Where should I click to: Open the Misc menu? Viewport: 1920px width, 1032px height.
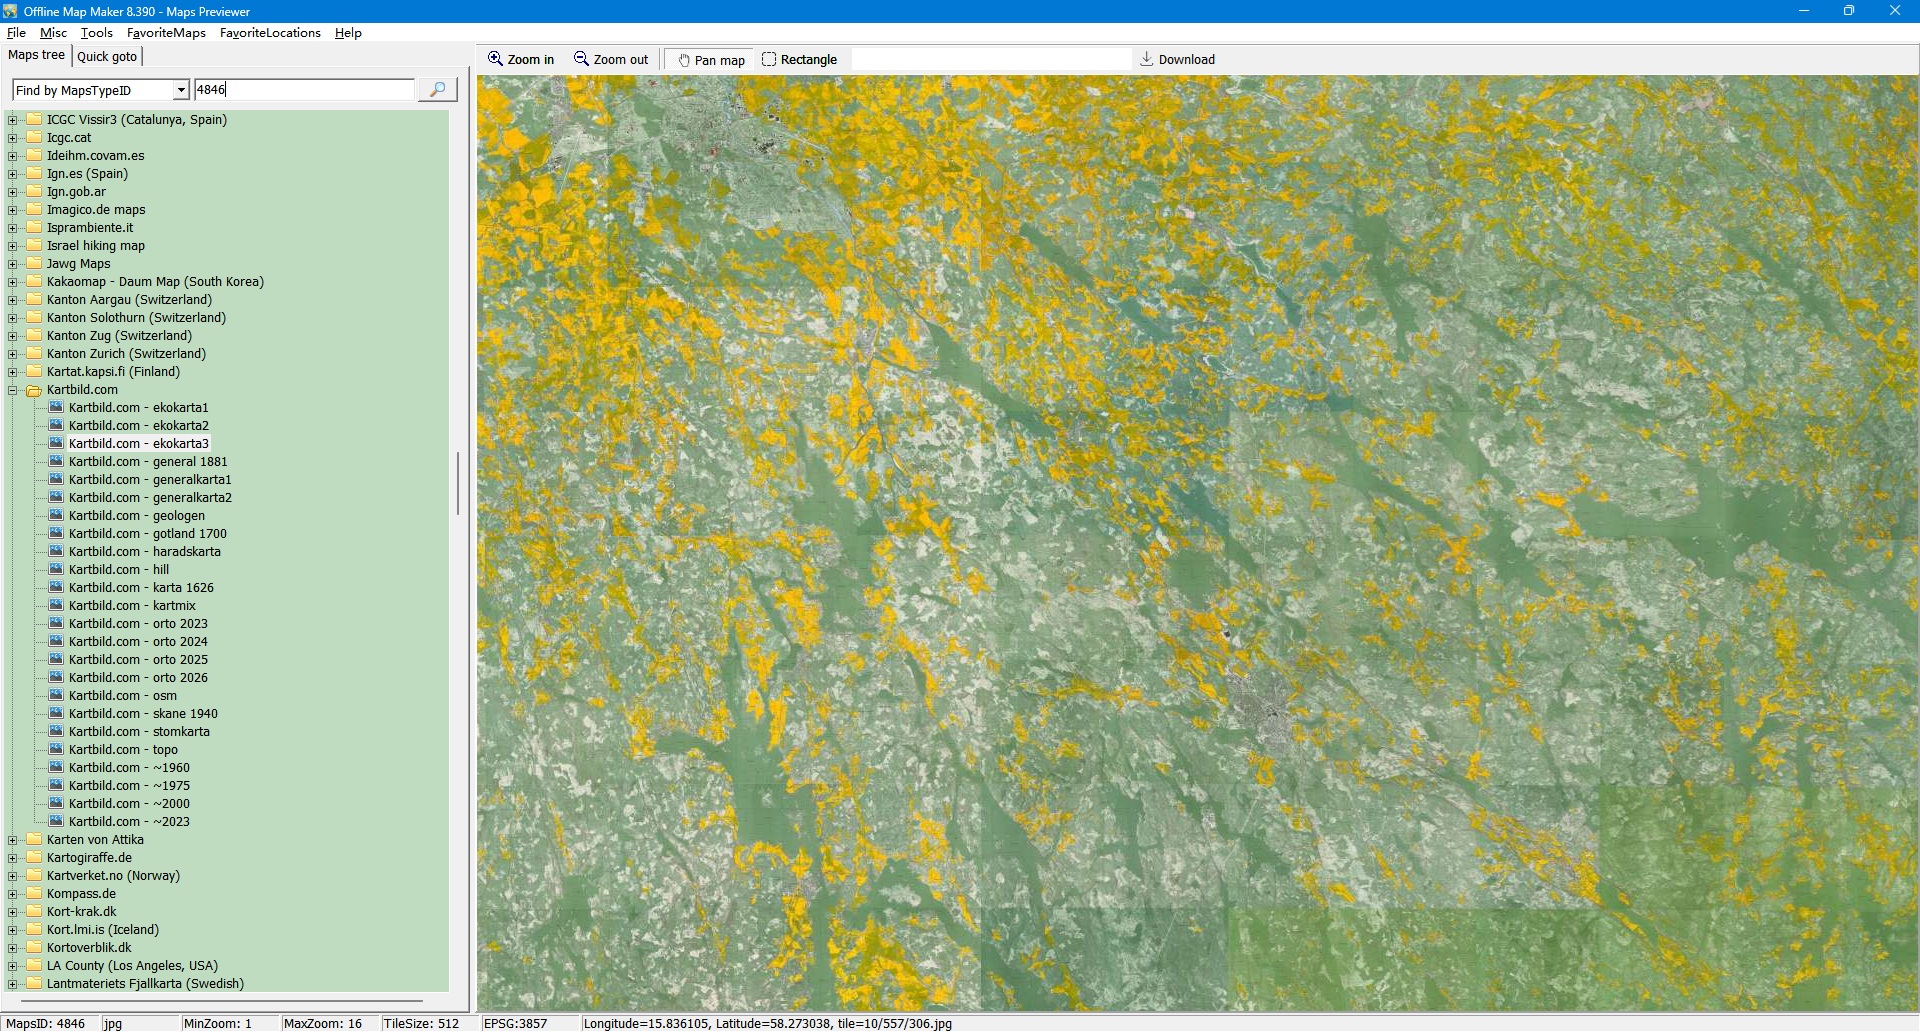pos(53,33)
